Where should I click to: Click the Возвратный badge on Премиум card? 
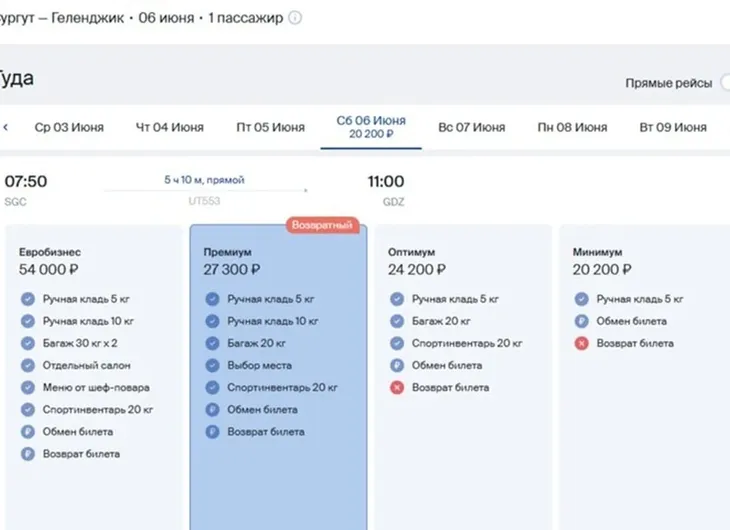point(323,226)
